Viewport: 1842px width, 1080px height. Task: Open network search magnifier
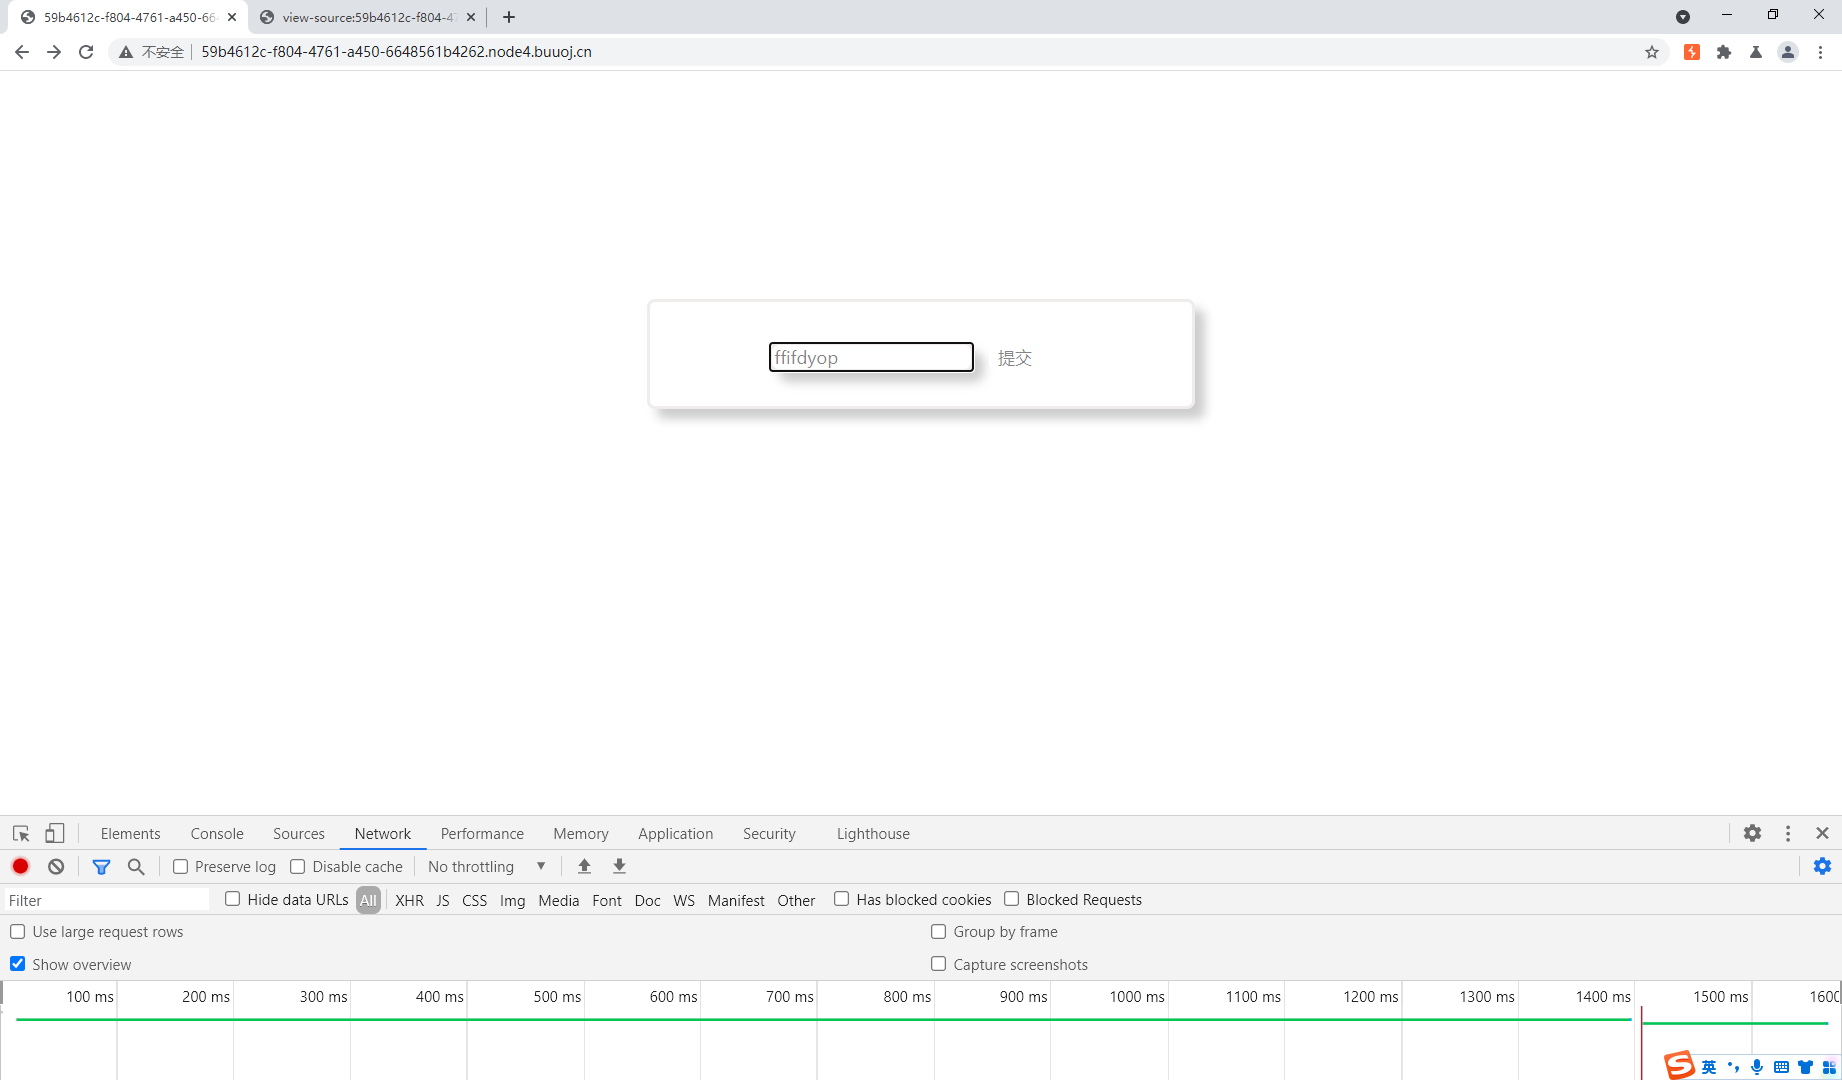coord(136,866)
